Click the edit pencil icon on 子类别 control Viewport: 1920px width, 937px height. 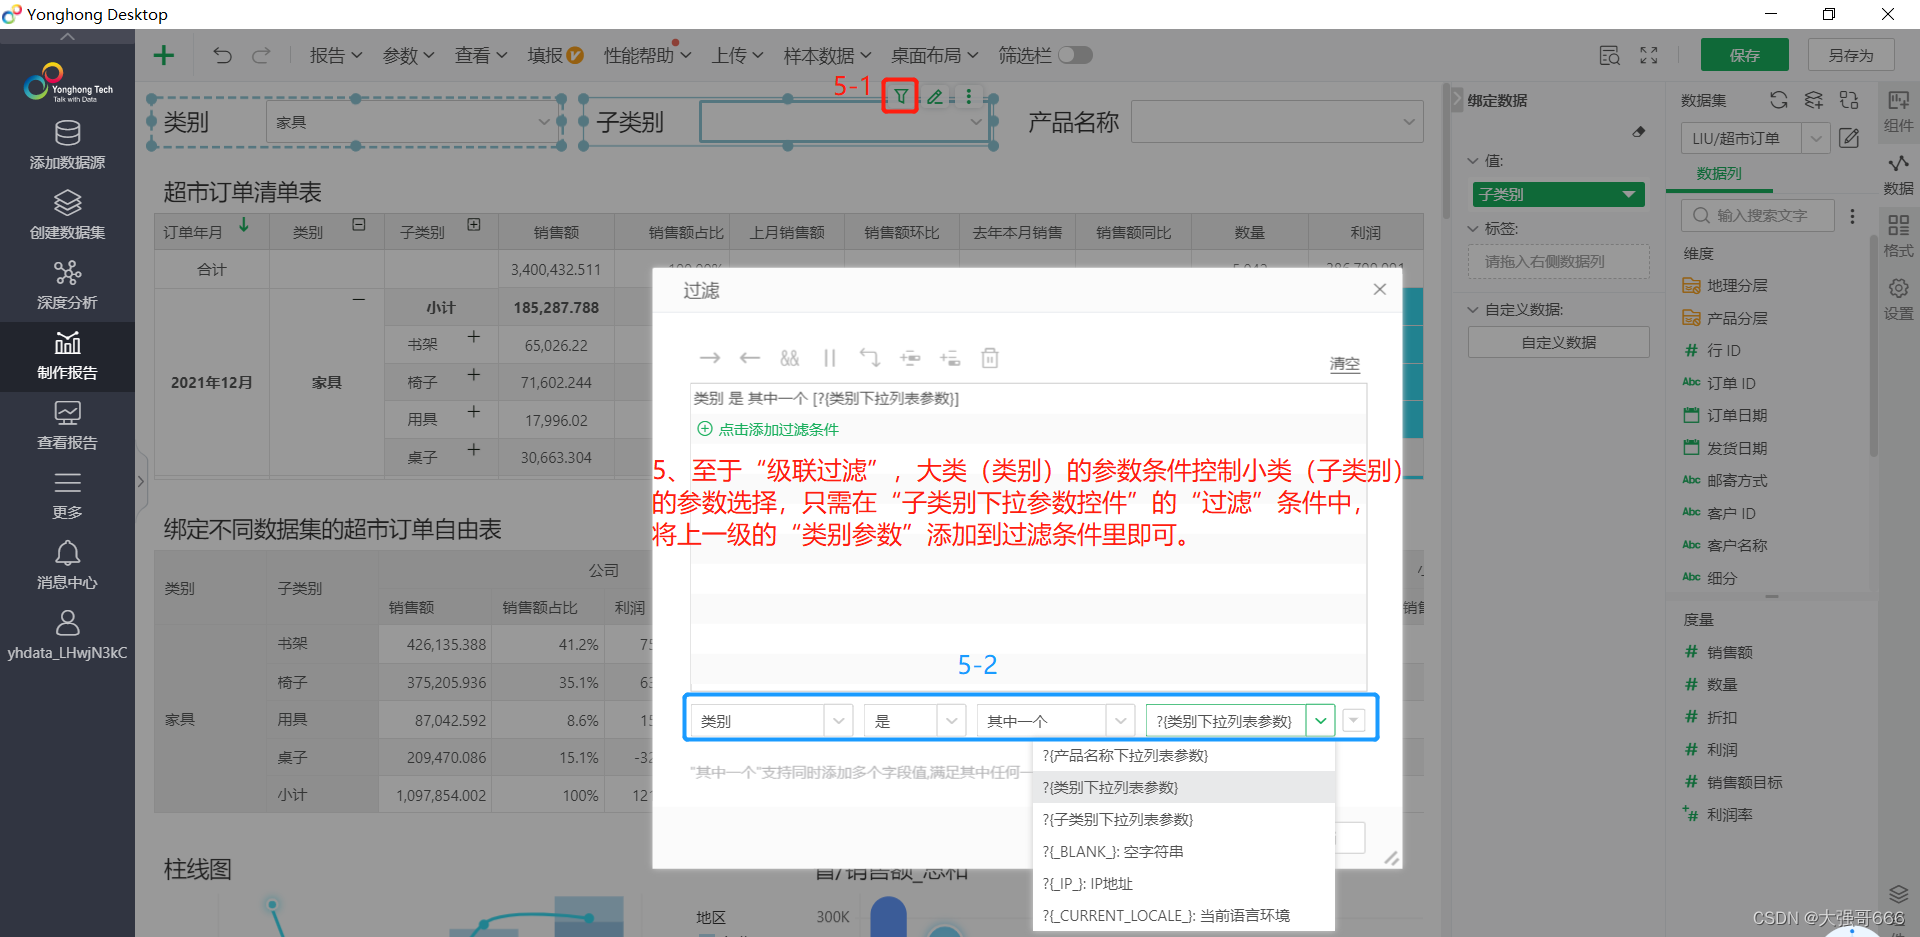click(935, 96)
